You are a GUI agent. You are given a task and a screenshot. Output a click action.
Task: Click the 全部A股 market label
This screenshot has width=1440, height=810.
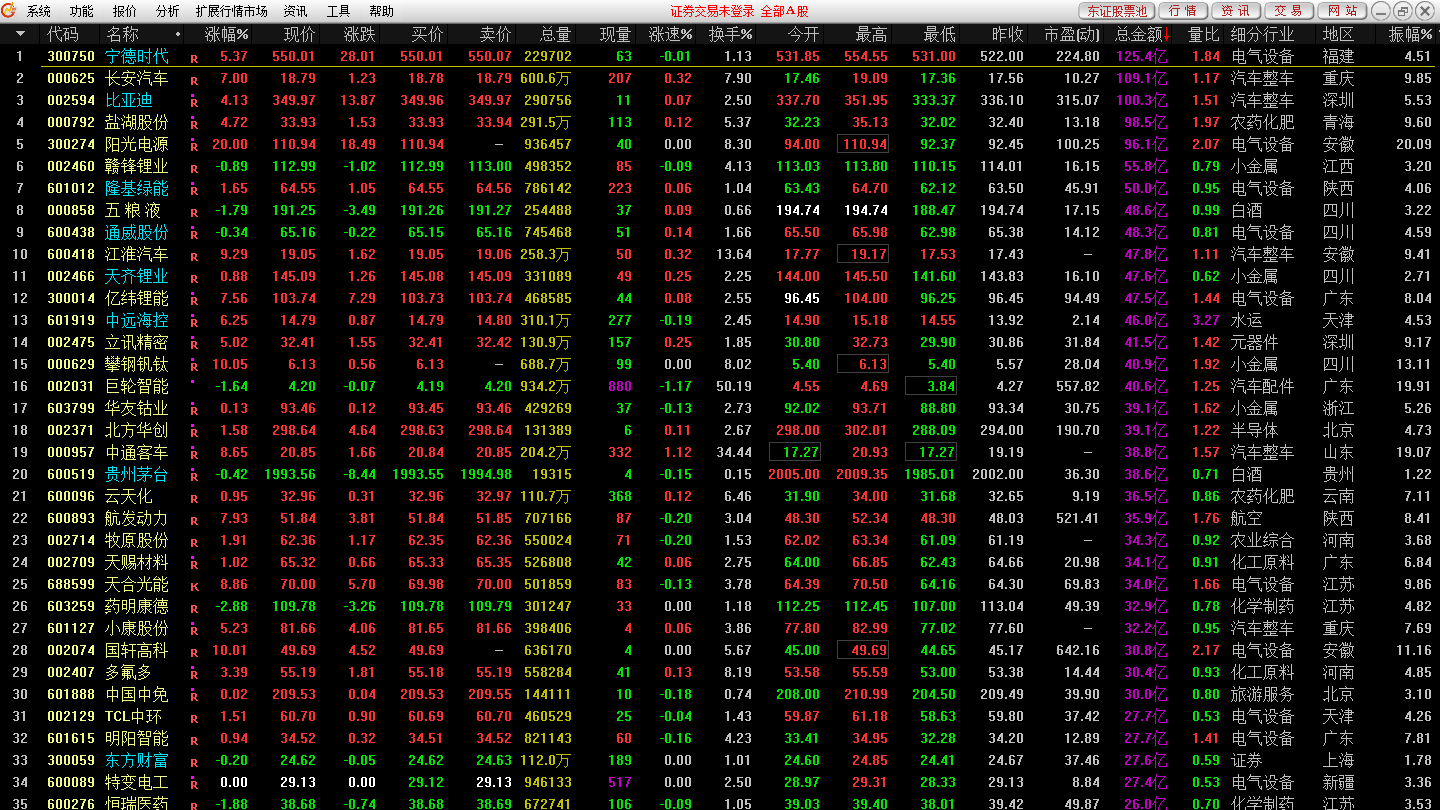point(784,11)
